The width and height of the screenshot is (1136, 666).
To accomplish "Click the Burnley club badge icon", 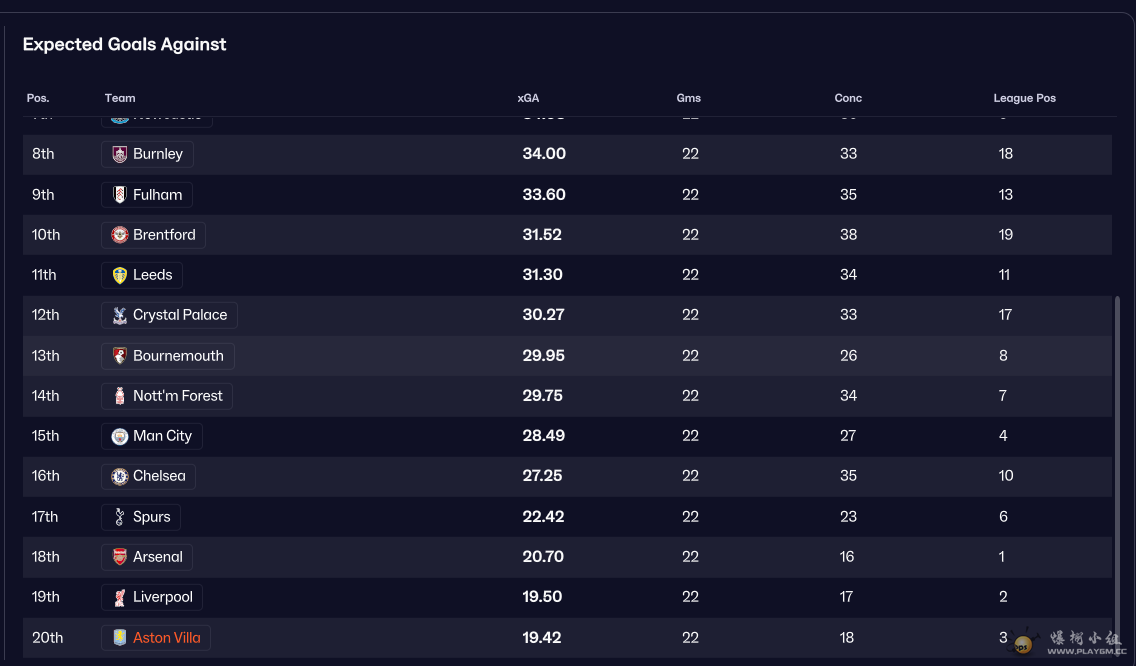I will tap(120, 154).
